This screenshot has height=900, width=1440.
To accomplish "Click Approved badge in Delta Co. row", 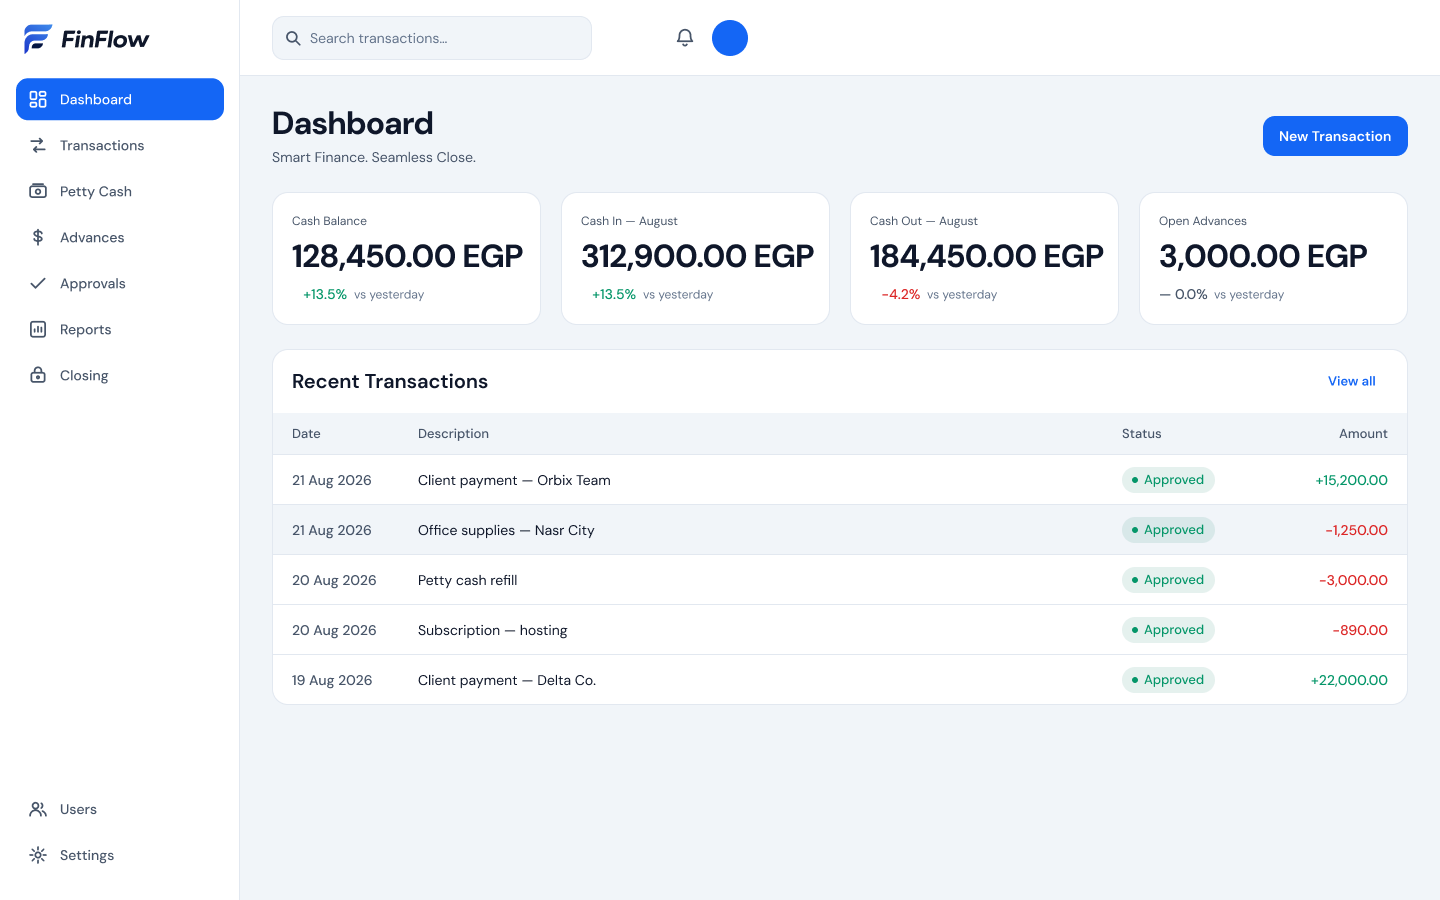I will click(x=1168, y=680).
